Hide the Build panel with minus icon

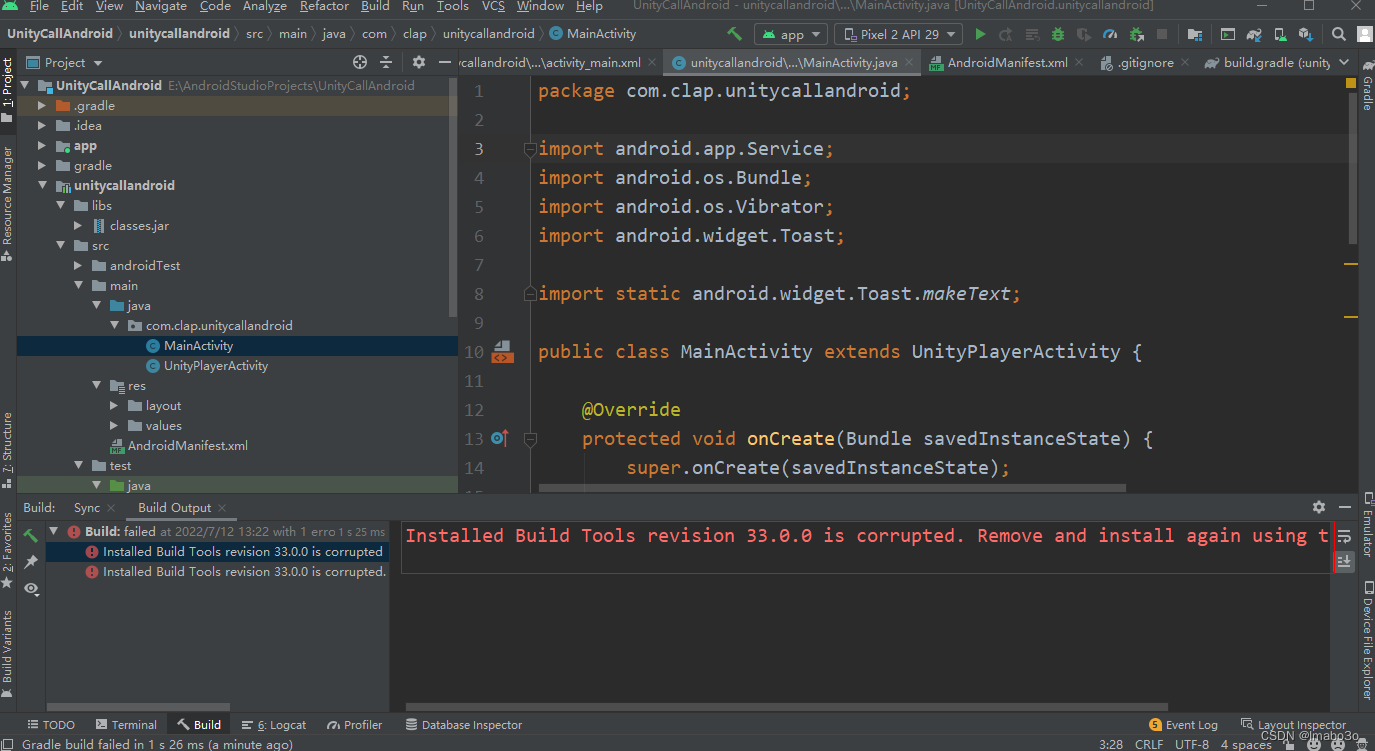pos(1344,507)
